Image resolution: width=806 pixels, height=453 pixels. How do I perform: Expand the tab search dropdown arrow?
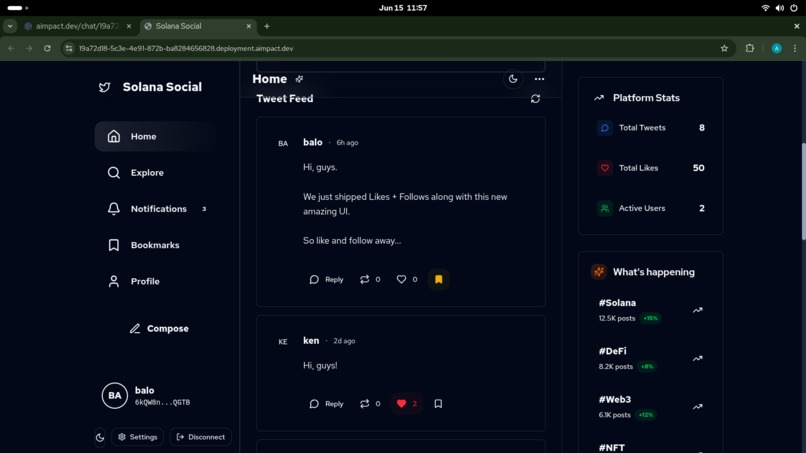click(10, 26)
